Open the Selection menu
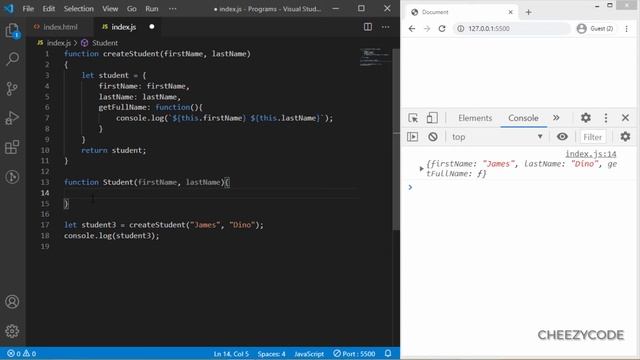The height and width of the screenshot is (360, 640). (78, 9)
